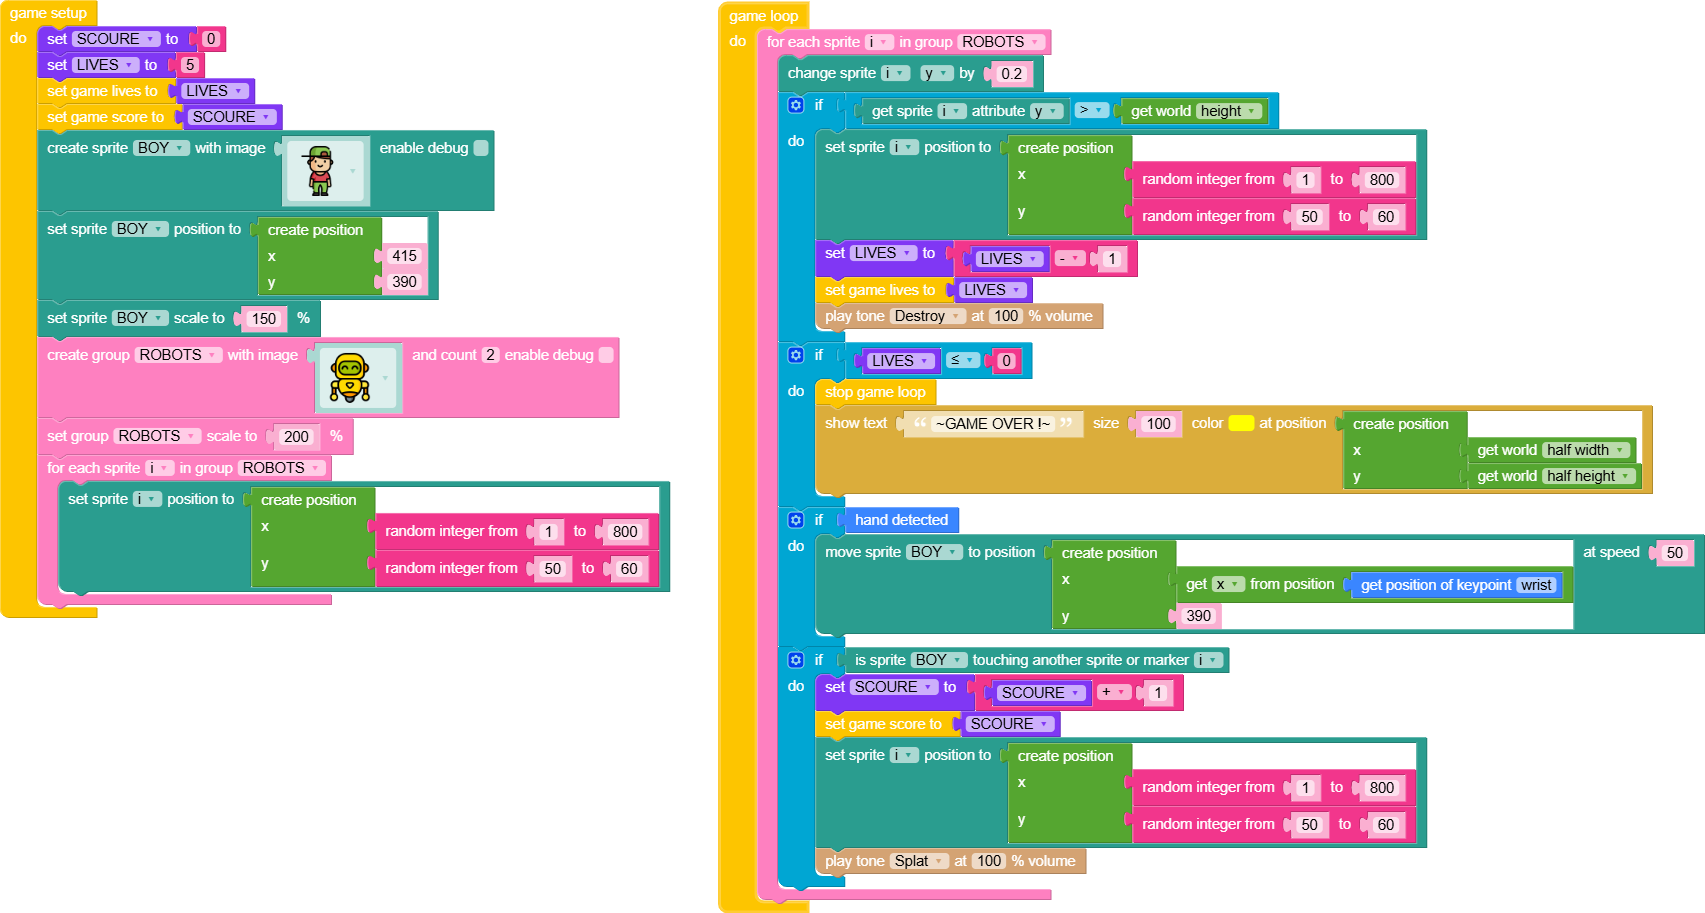Image resolution: width=1705 pixels, height=913 pixels.
Task: Open the greater-than comparison operator dropdown
Action: coord(1090,110)
